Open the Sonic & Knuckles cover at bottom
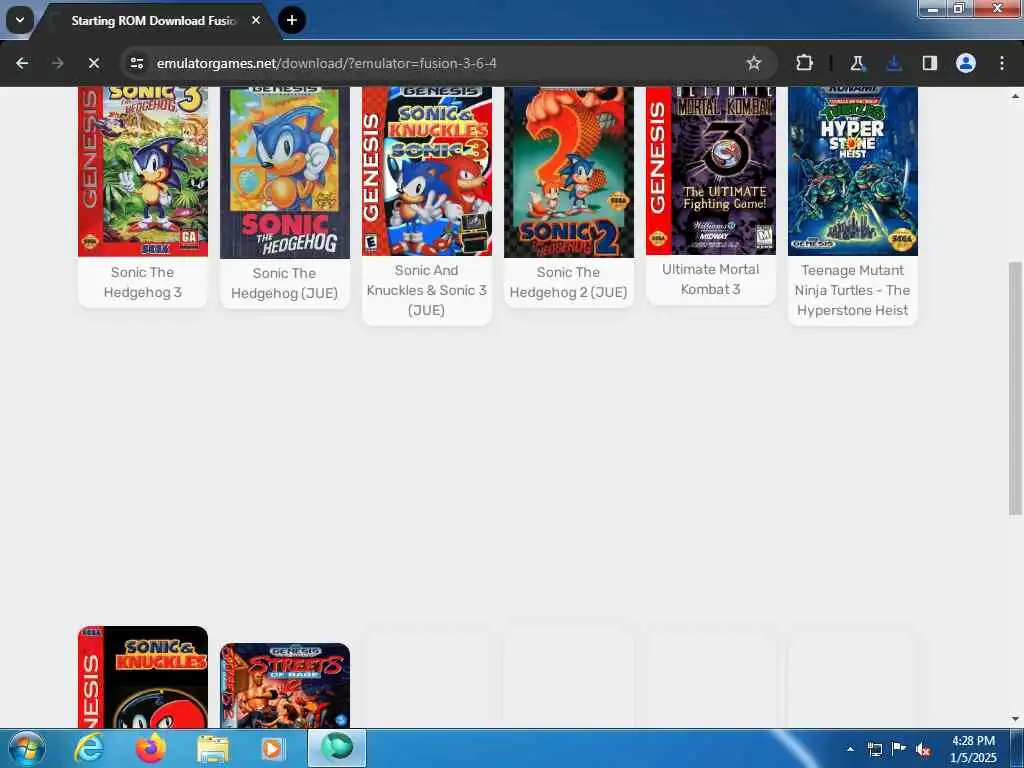The image size is (1024, 768). pos(143,677)
